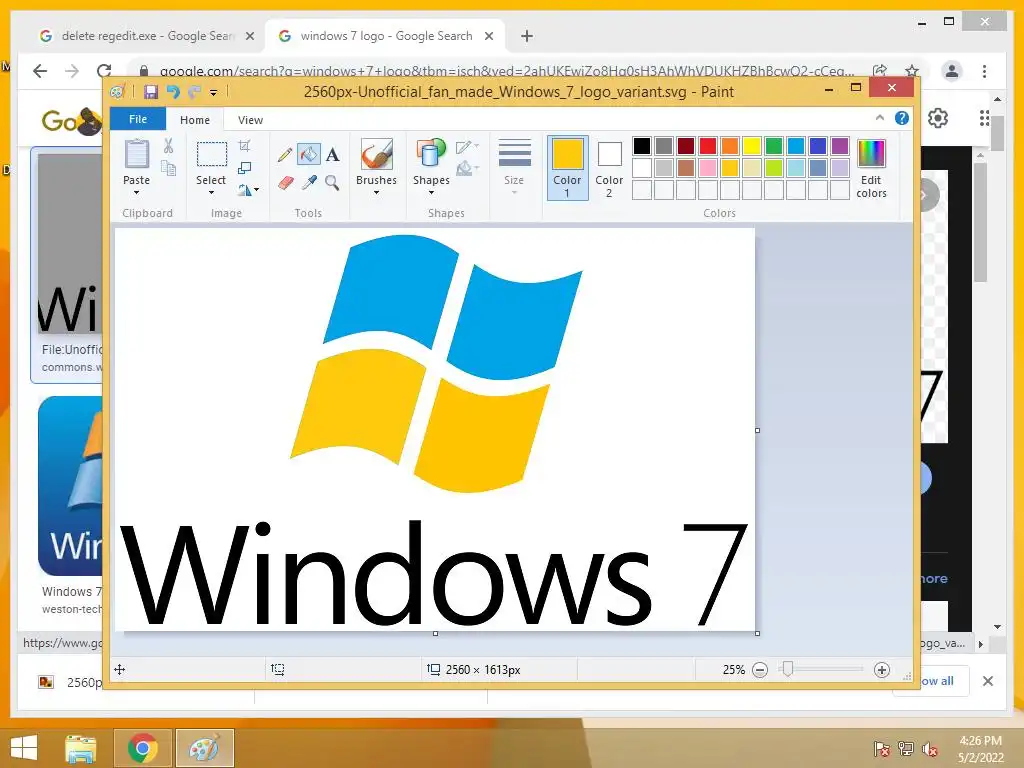The width and height of the screenshot is (1024, 768).
Task: Pick the black color swatch
Action: 642,146
